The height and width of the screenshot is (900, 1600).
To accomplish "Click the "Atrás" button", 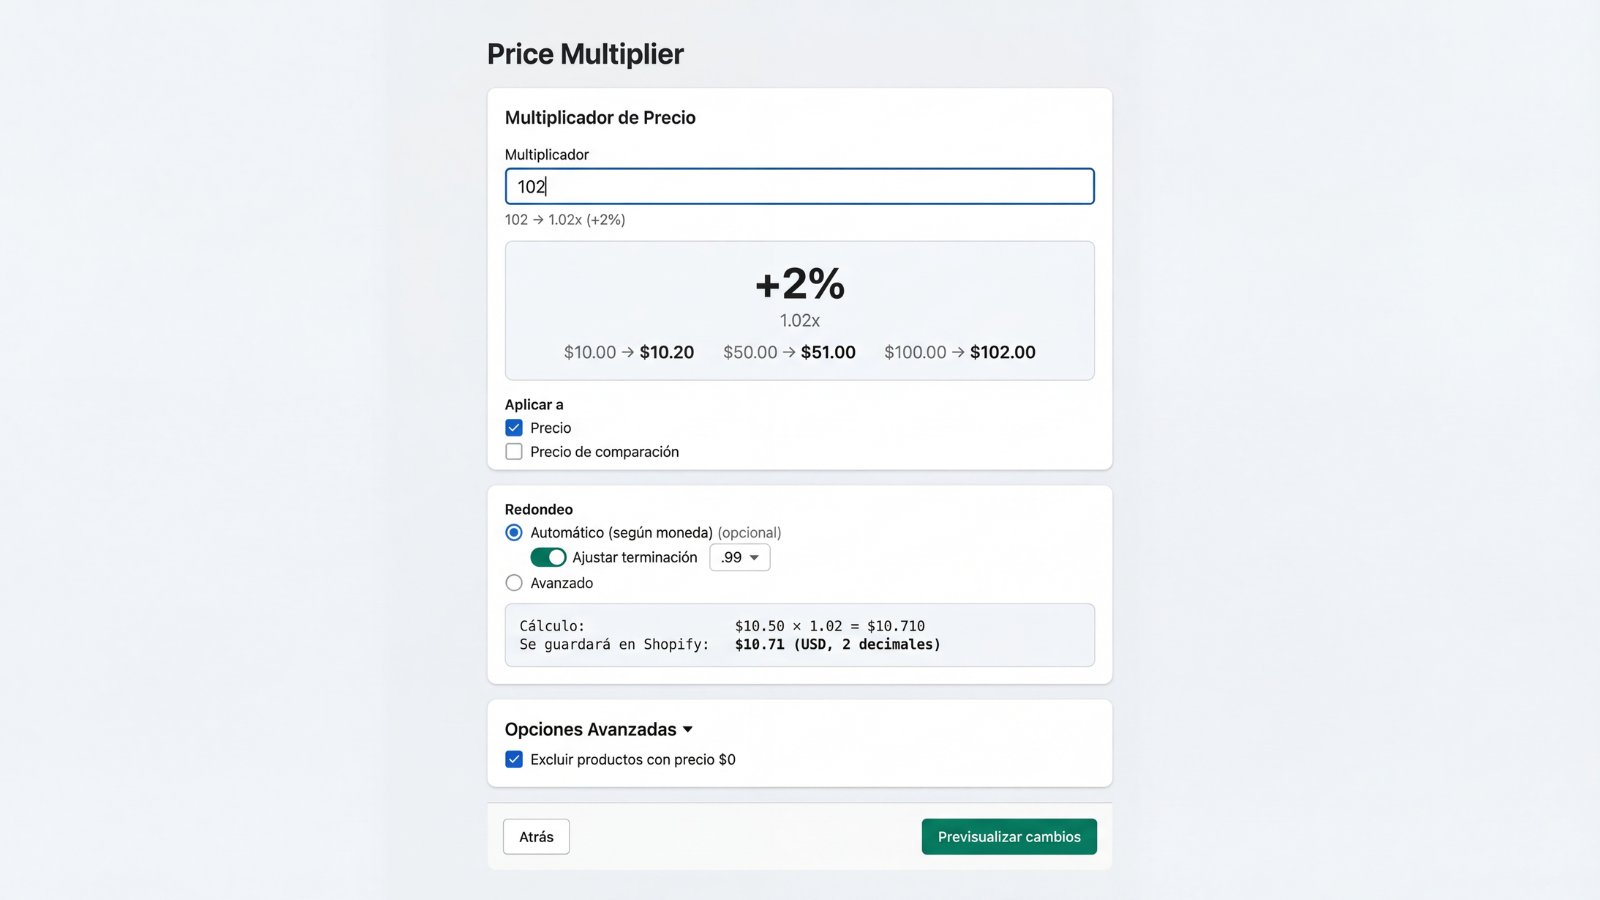I will click(536, 836).
